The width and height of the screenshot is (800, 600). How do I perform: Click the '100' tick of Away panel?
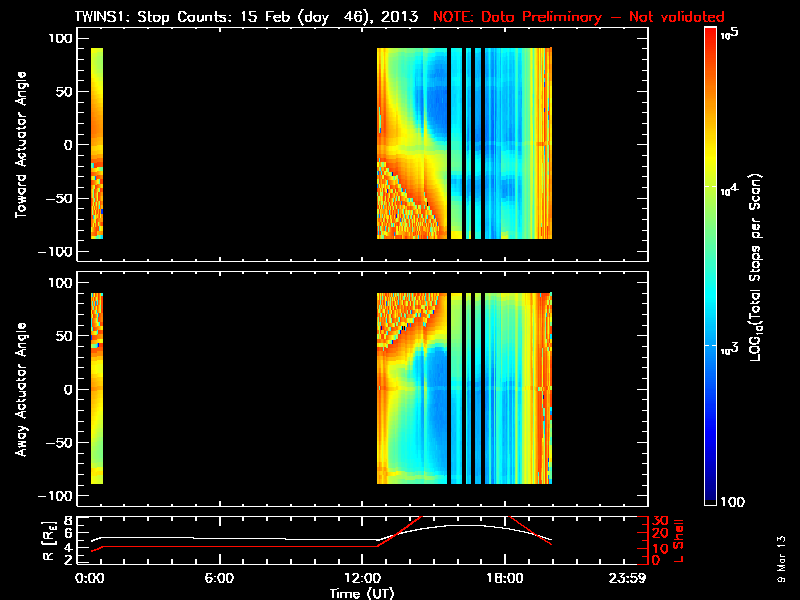pyautogui.click(x=61, y=283)
